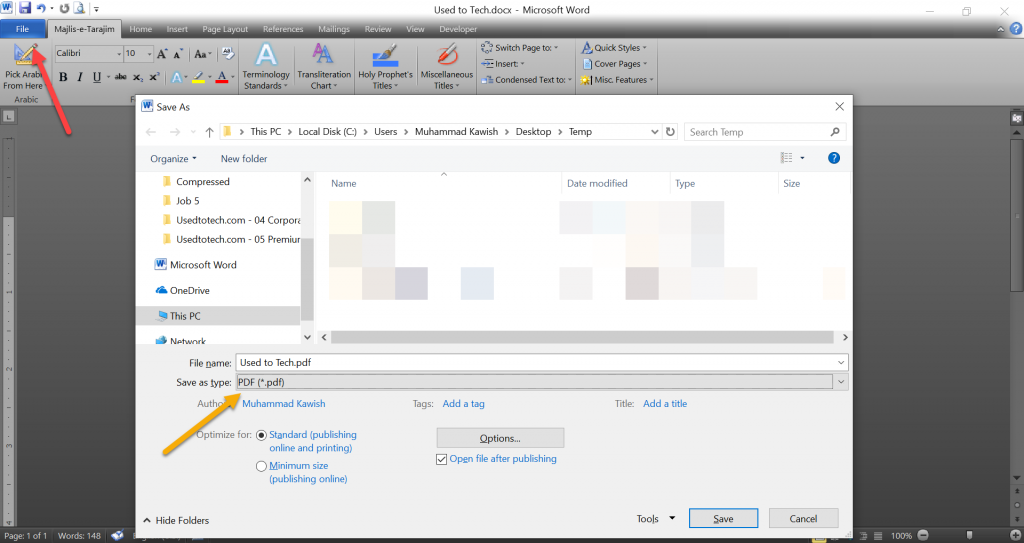Open the Organize dropdown menu
1024x543 pixels.
[x=173, y=159]
